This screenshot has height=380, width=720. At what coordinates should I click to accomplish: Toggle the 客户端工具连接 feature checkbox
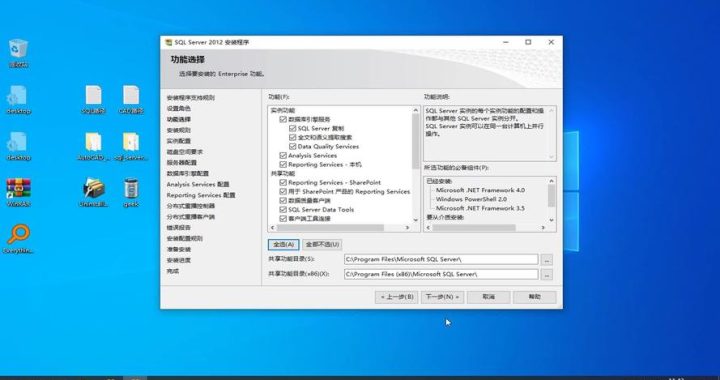(283, 218)
